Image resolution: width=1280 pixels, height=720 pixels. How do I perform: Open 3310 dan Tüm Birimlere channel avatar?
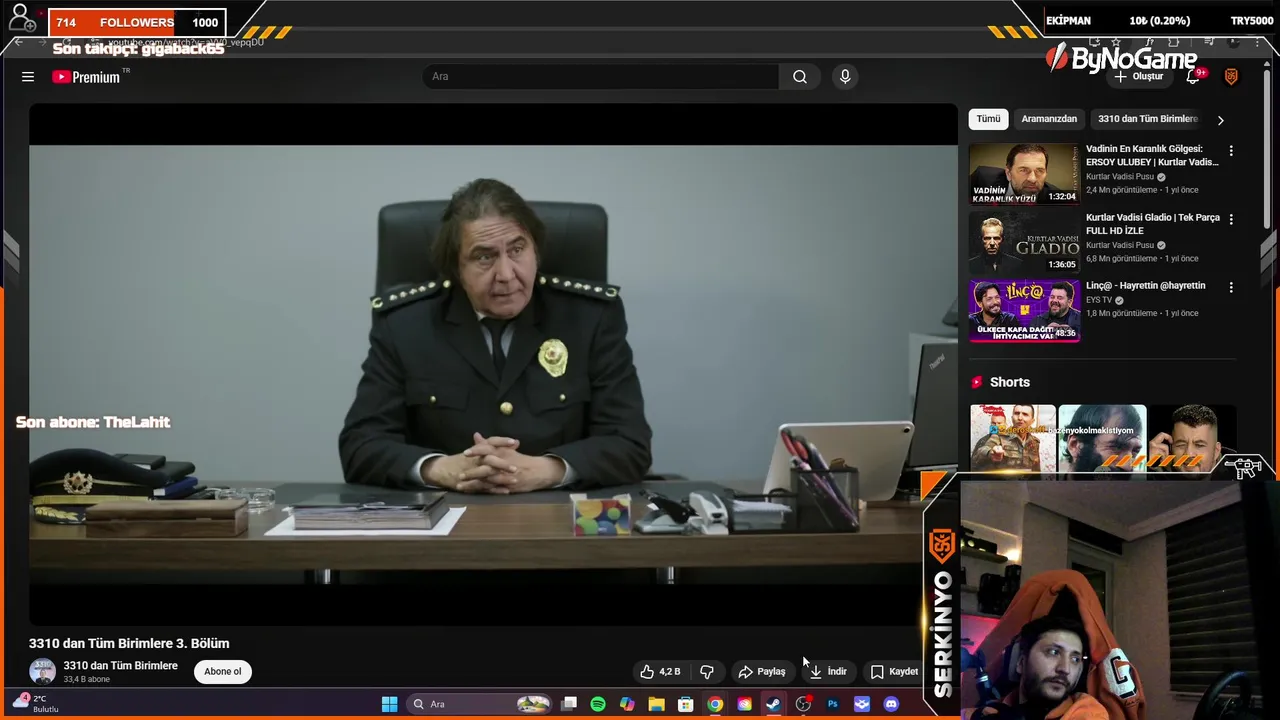(x=42, y=672)
